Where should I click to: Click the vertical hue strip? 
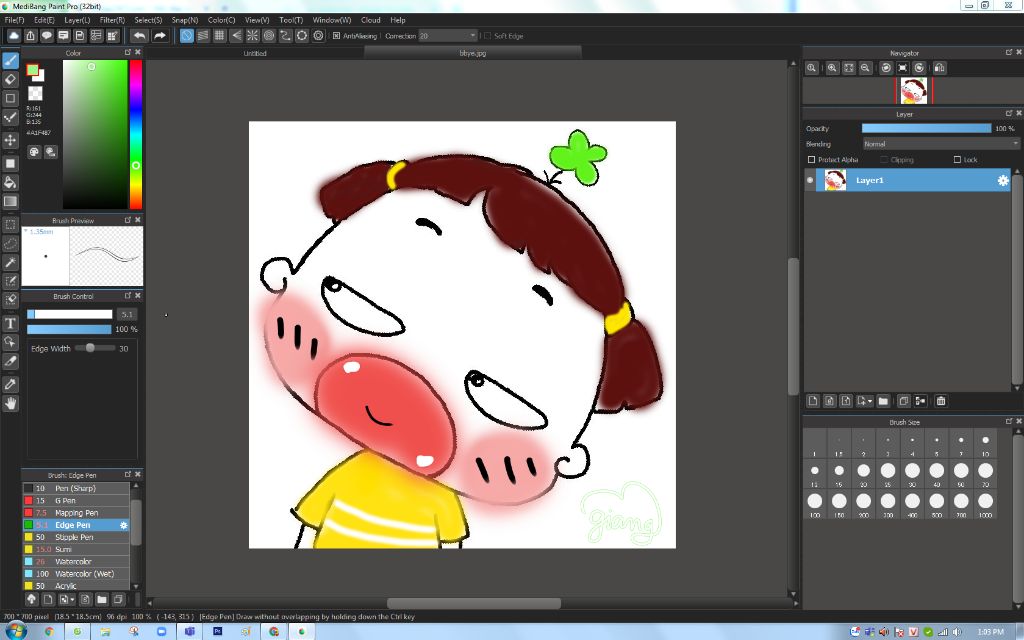point(135,135)
